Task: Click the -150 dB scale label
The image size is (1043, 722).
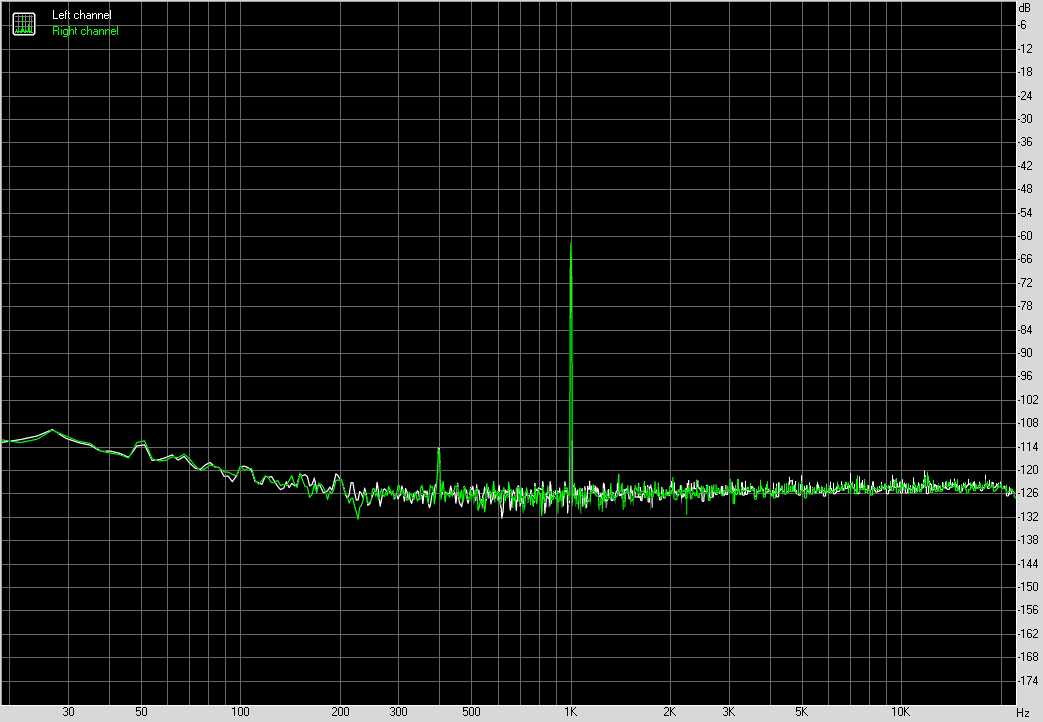Action: pyautogui.click(x=1028, y=587)
